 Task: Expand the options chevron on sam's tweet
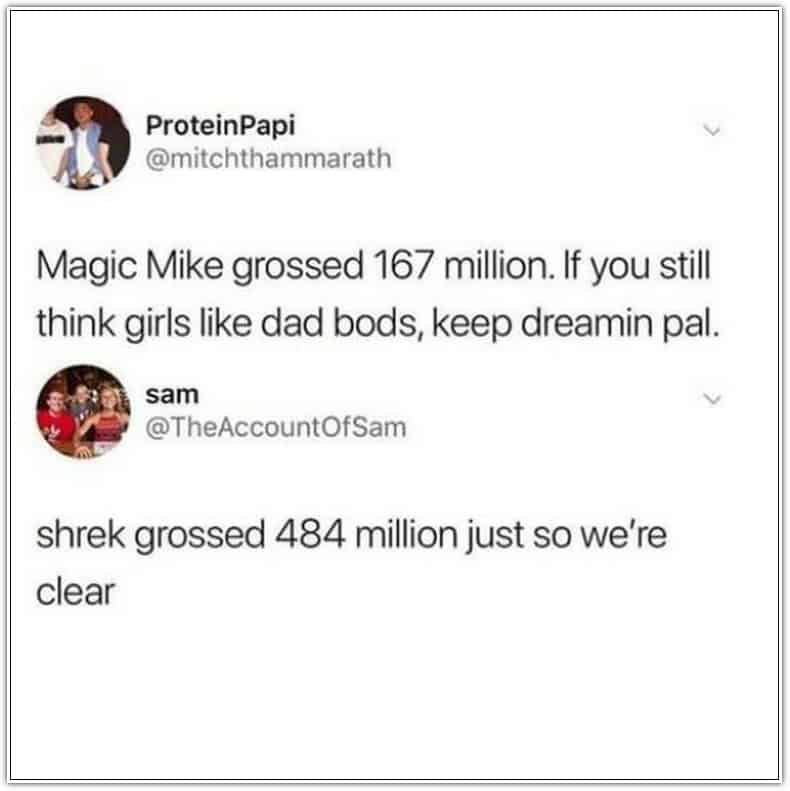712,400
